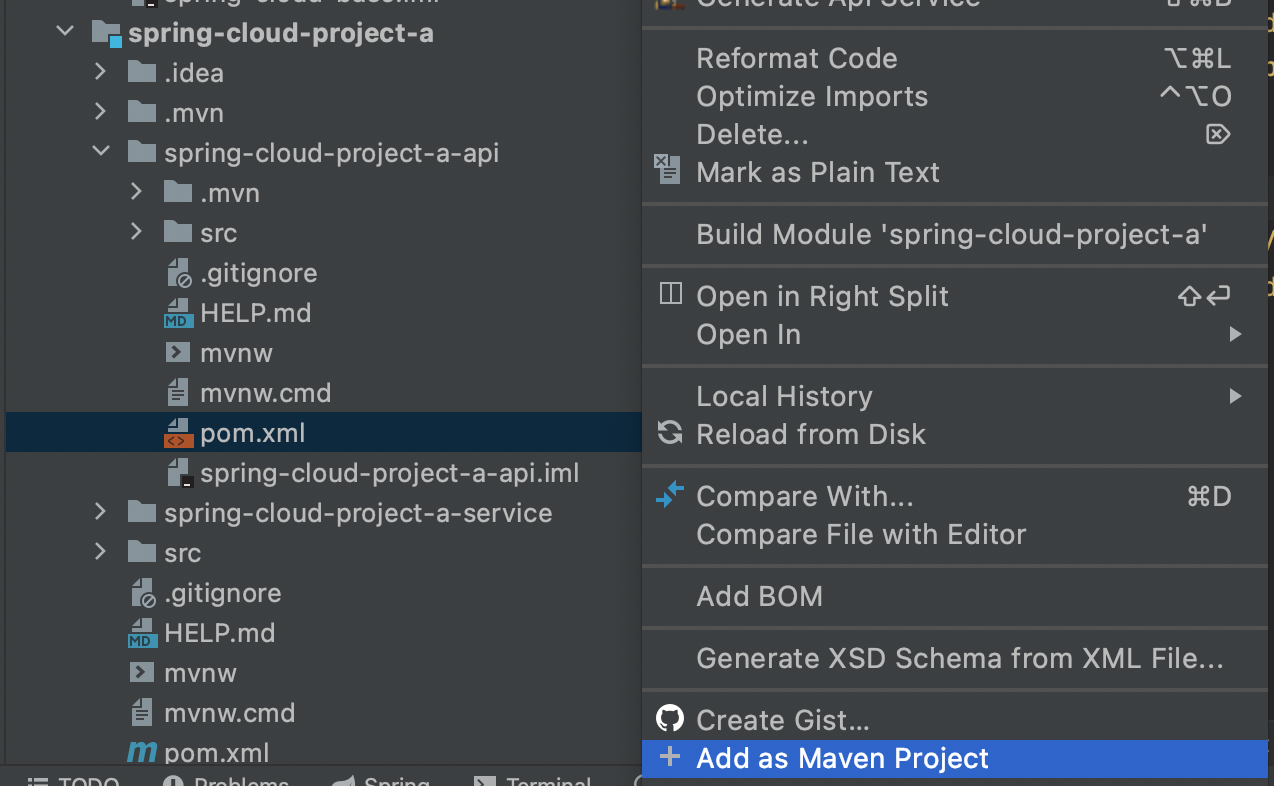1274x786 pixels.
Task: Click the Markdown icon of api HELP.md
Action: click(x=178, y=313)
